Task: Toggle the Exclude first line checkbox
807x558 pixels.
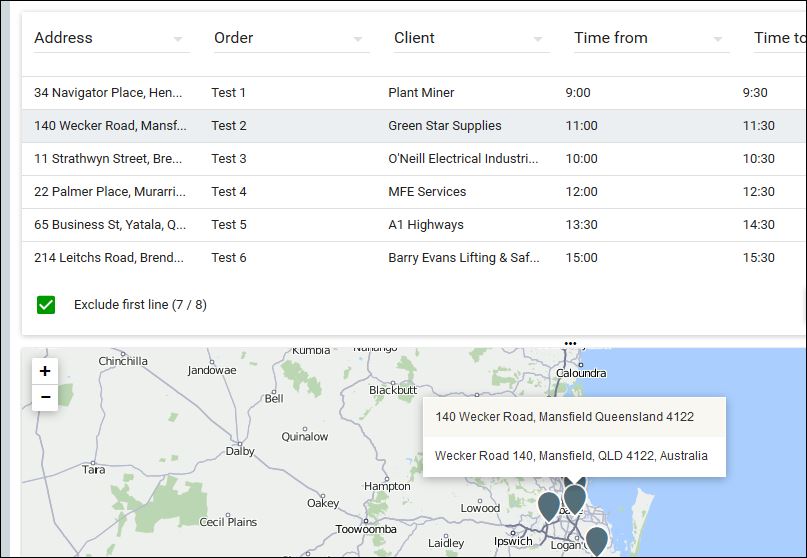Action: coord(46,304)
